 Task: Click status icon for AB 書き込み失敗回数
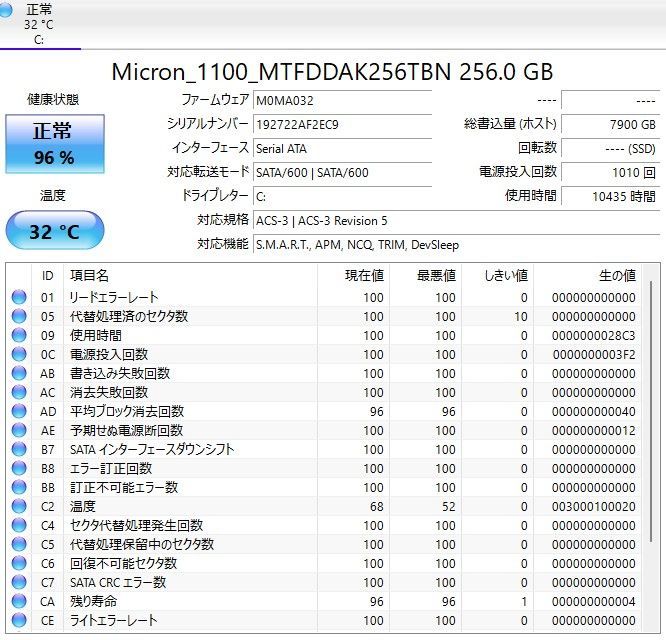click(x=19, y=373)
